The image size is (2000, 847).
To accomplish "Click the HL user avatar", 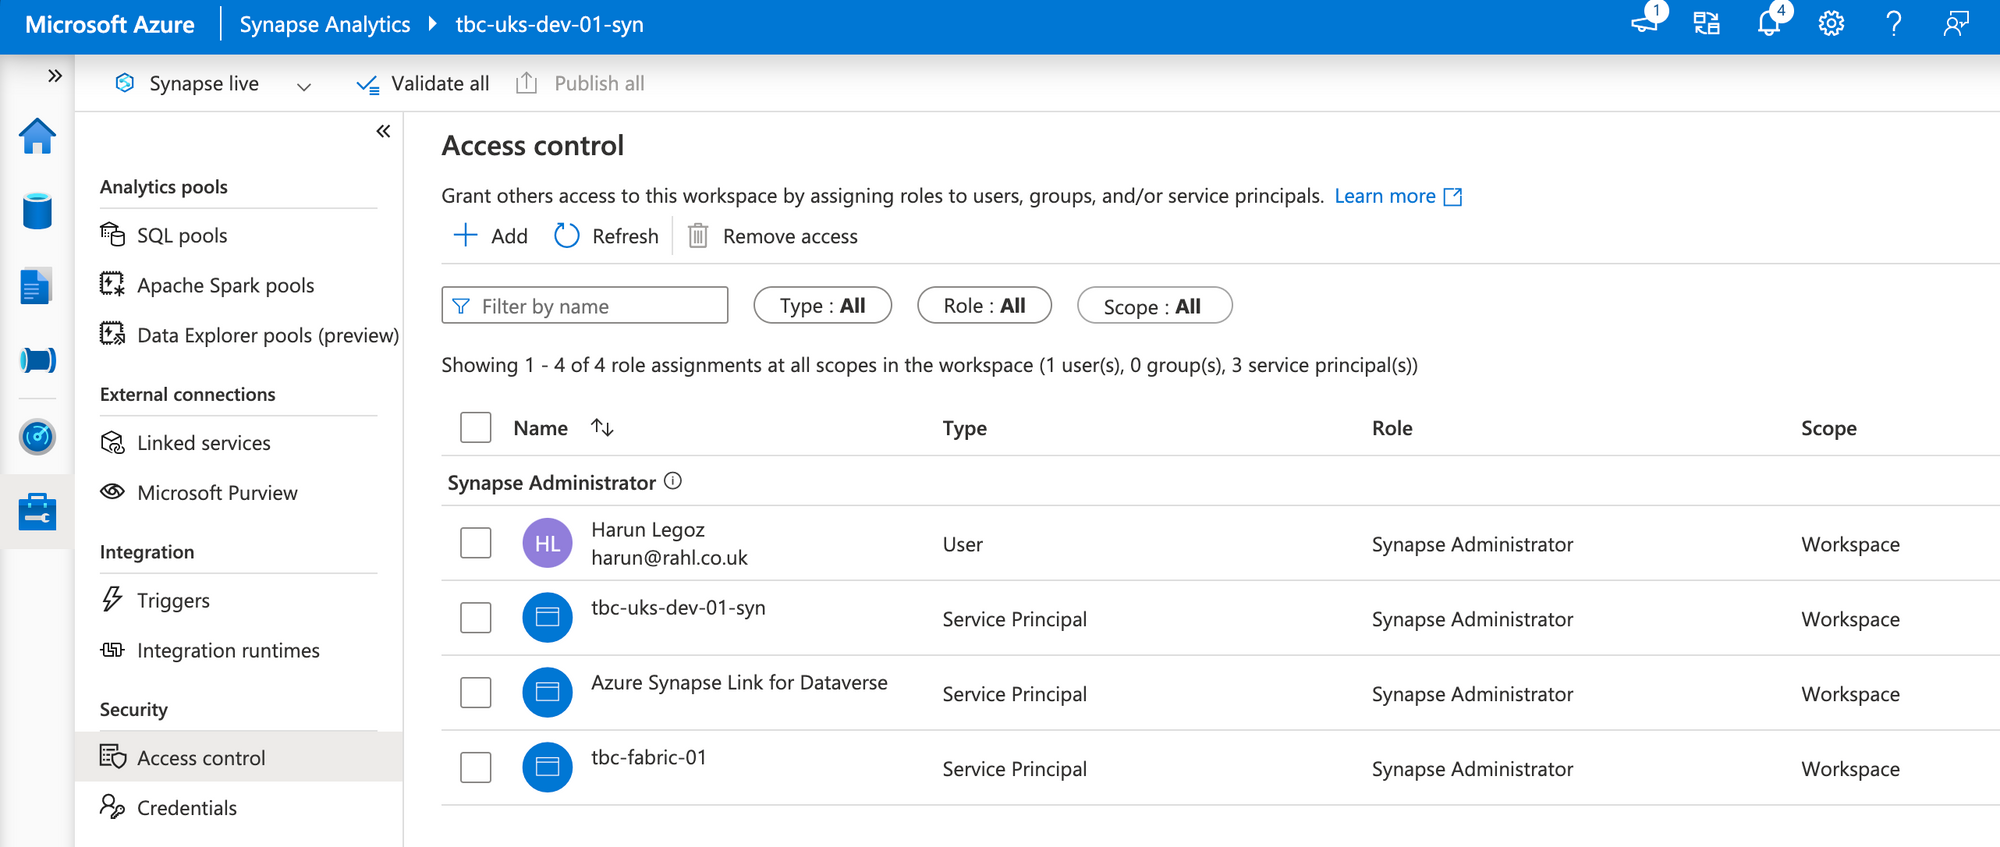I will point(547,543).
